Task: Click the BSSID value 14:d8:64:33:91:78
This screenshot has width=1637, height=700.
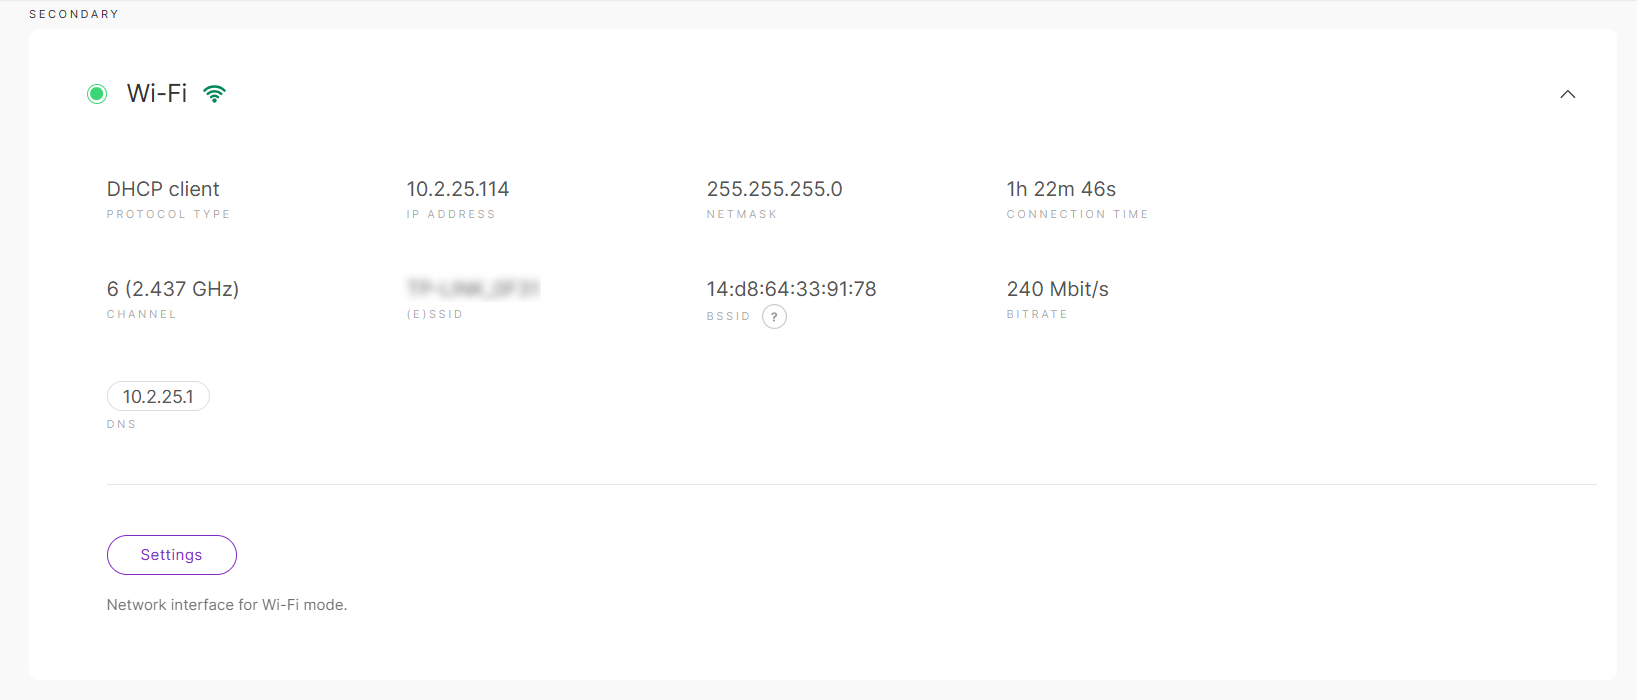Action: pyautogui.click(x=791, y=289)
